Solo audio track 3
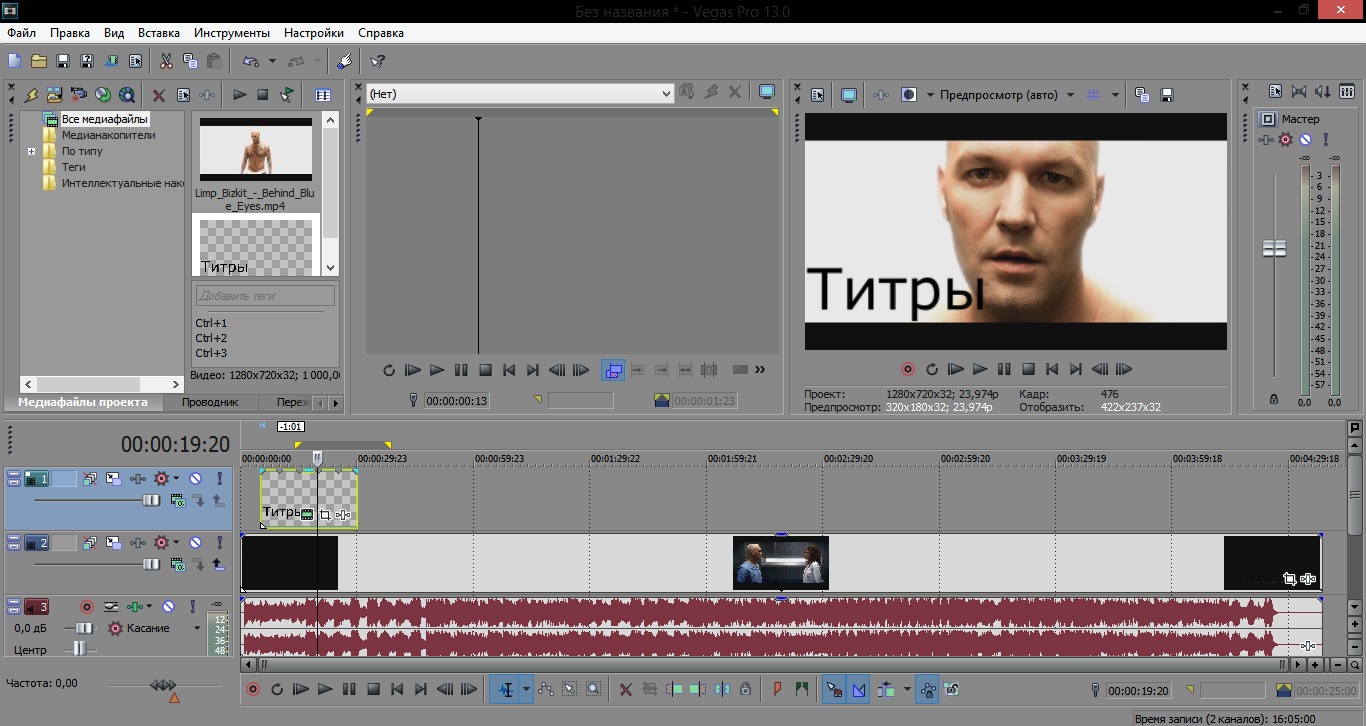 192,606
